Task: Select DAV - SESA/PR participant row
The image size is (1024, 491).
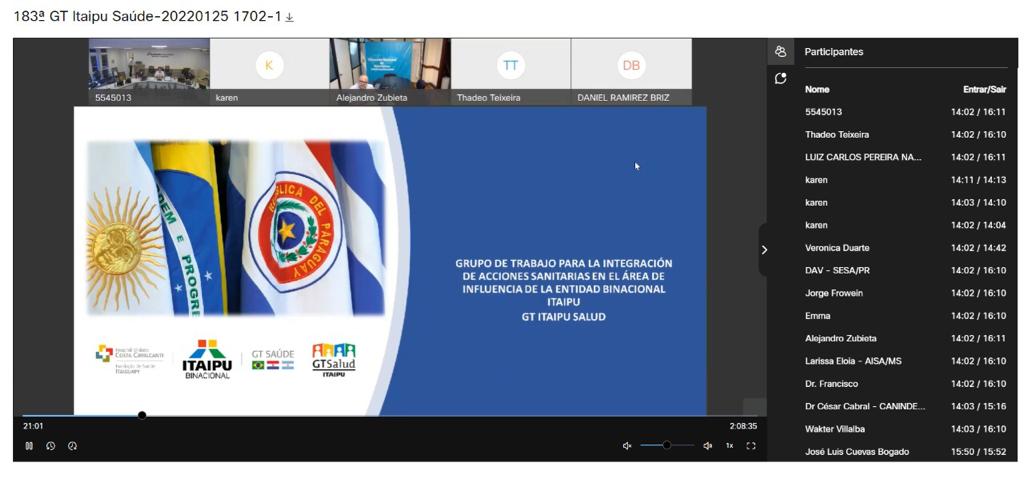Action: [x=905, y=270]
